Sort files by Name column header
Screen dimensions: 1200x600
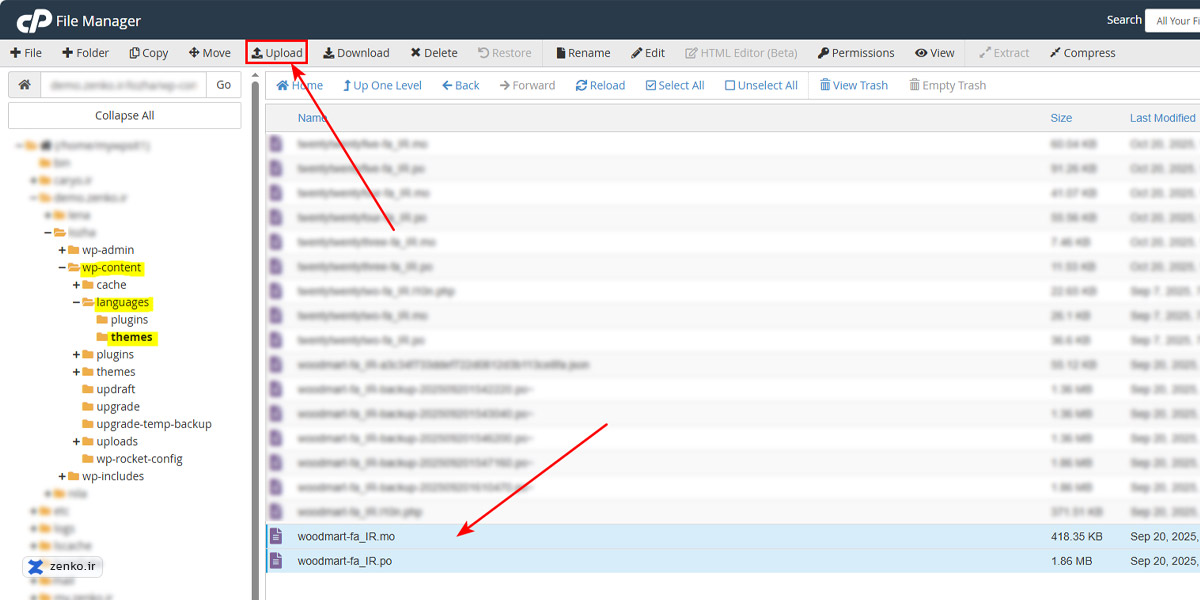(x=312, y=118)
